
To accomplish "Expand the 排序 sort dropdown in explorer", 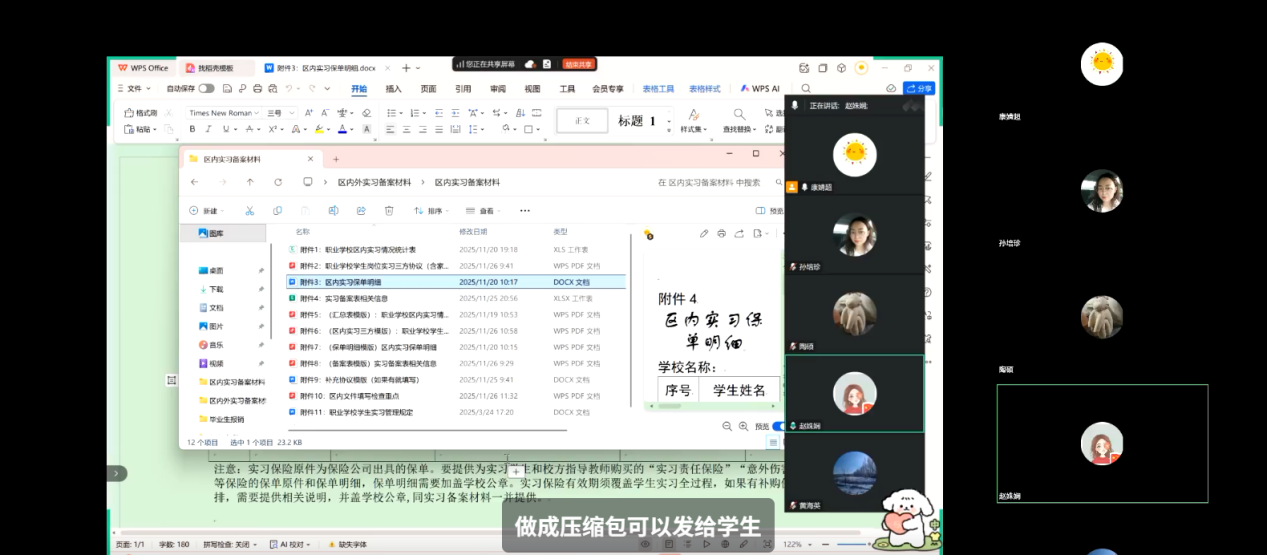I will point(434,211).
